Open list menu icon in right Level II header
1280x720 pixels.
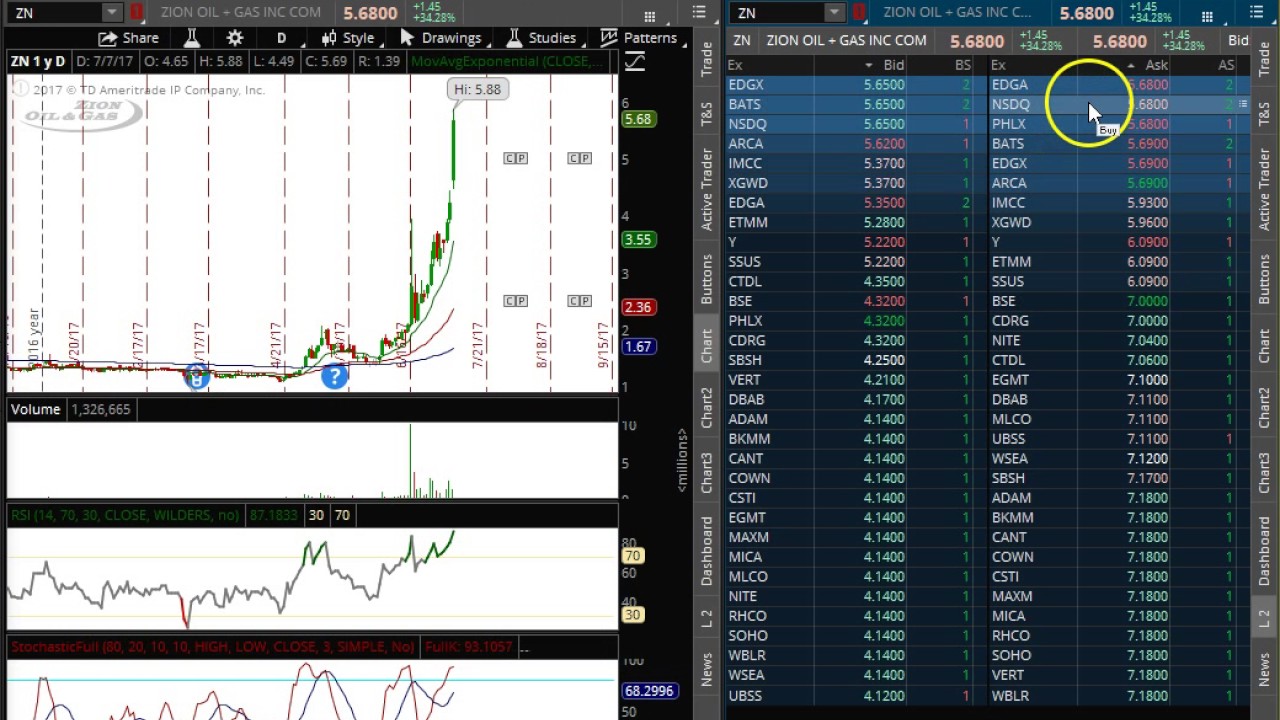click(1256, 13)
